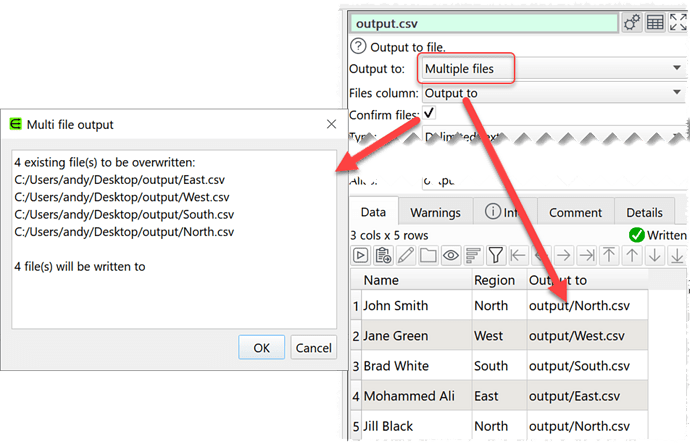Select the 'output/East.csv' cell
This screenshot has width=690, height=444.
coord(587,396)
